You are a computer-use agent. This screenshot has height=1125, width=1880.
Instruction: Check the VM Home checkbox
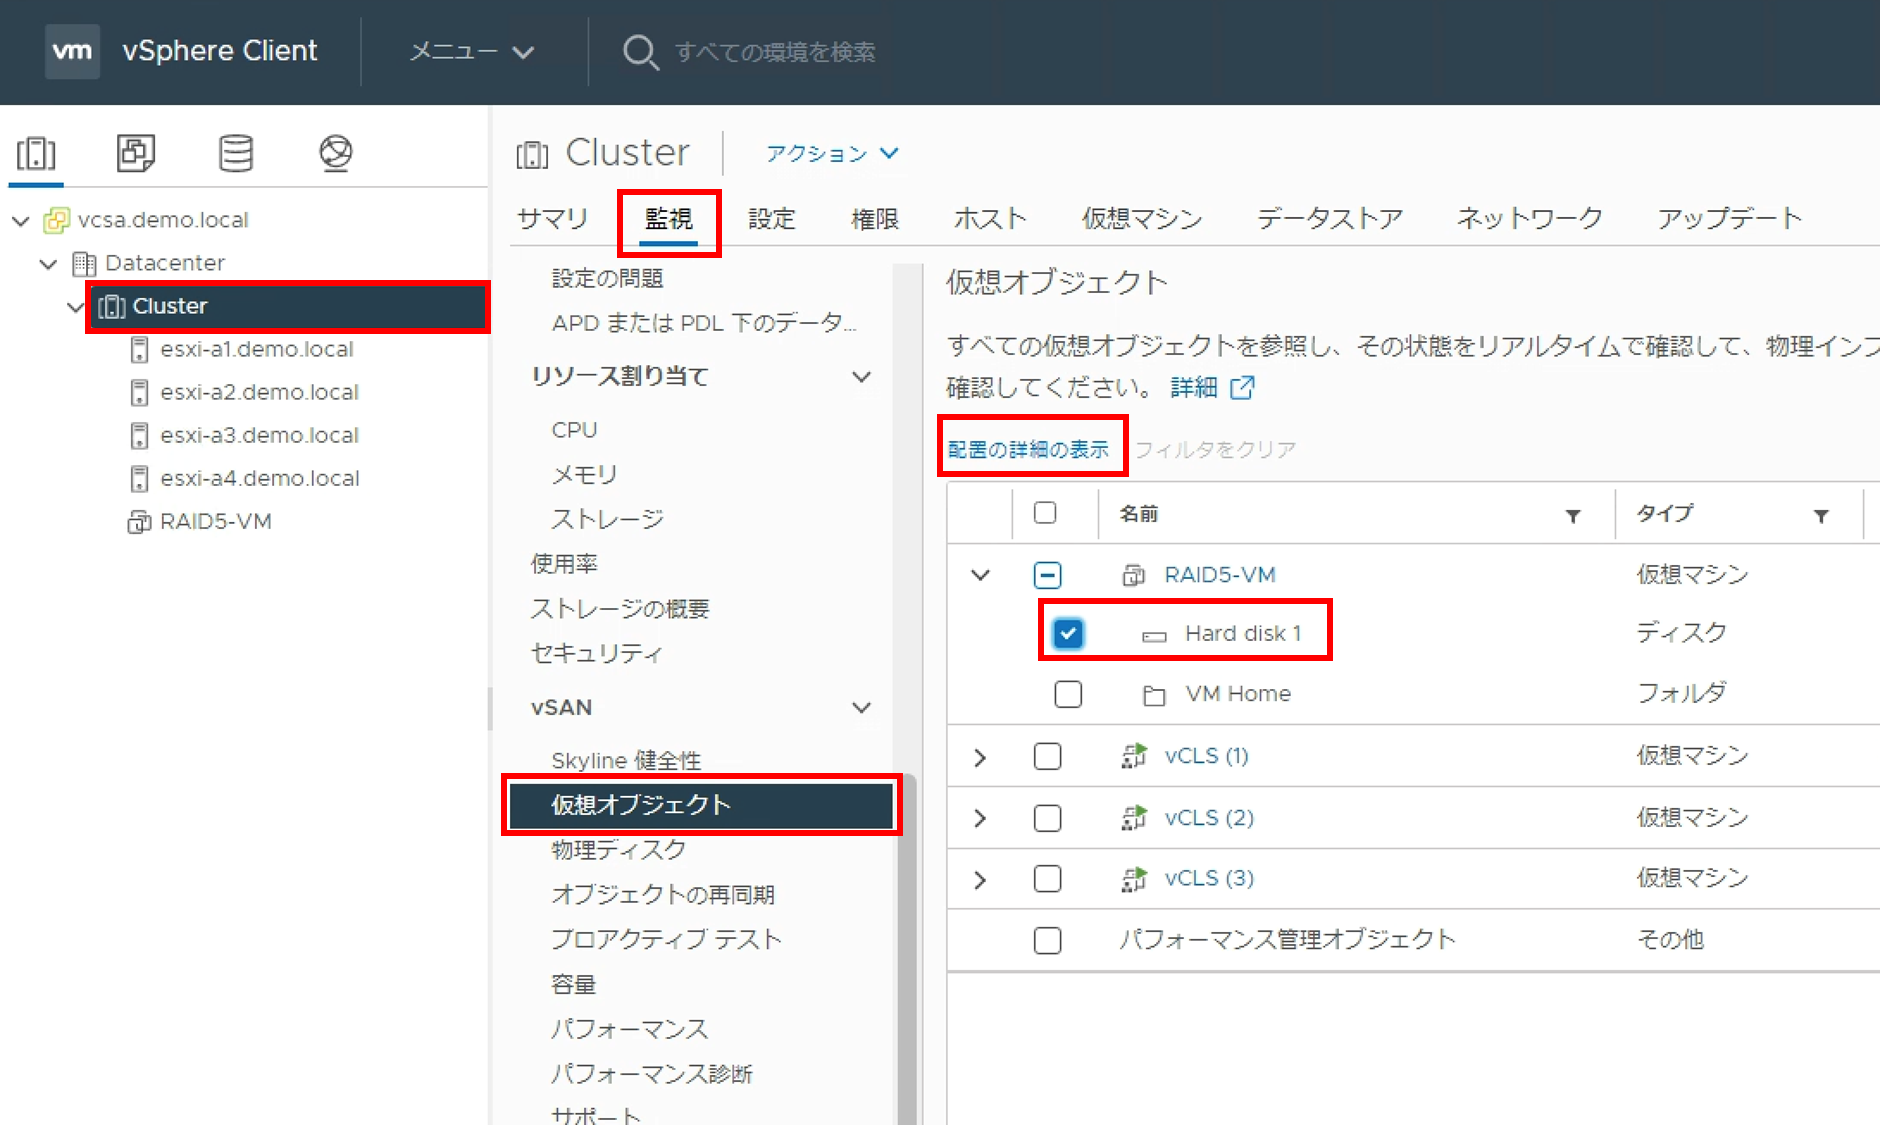tap(1068, 694)
